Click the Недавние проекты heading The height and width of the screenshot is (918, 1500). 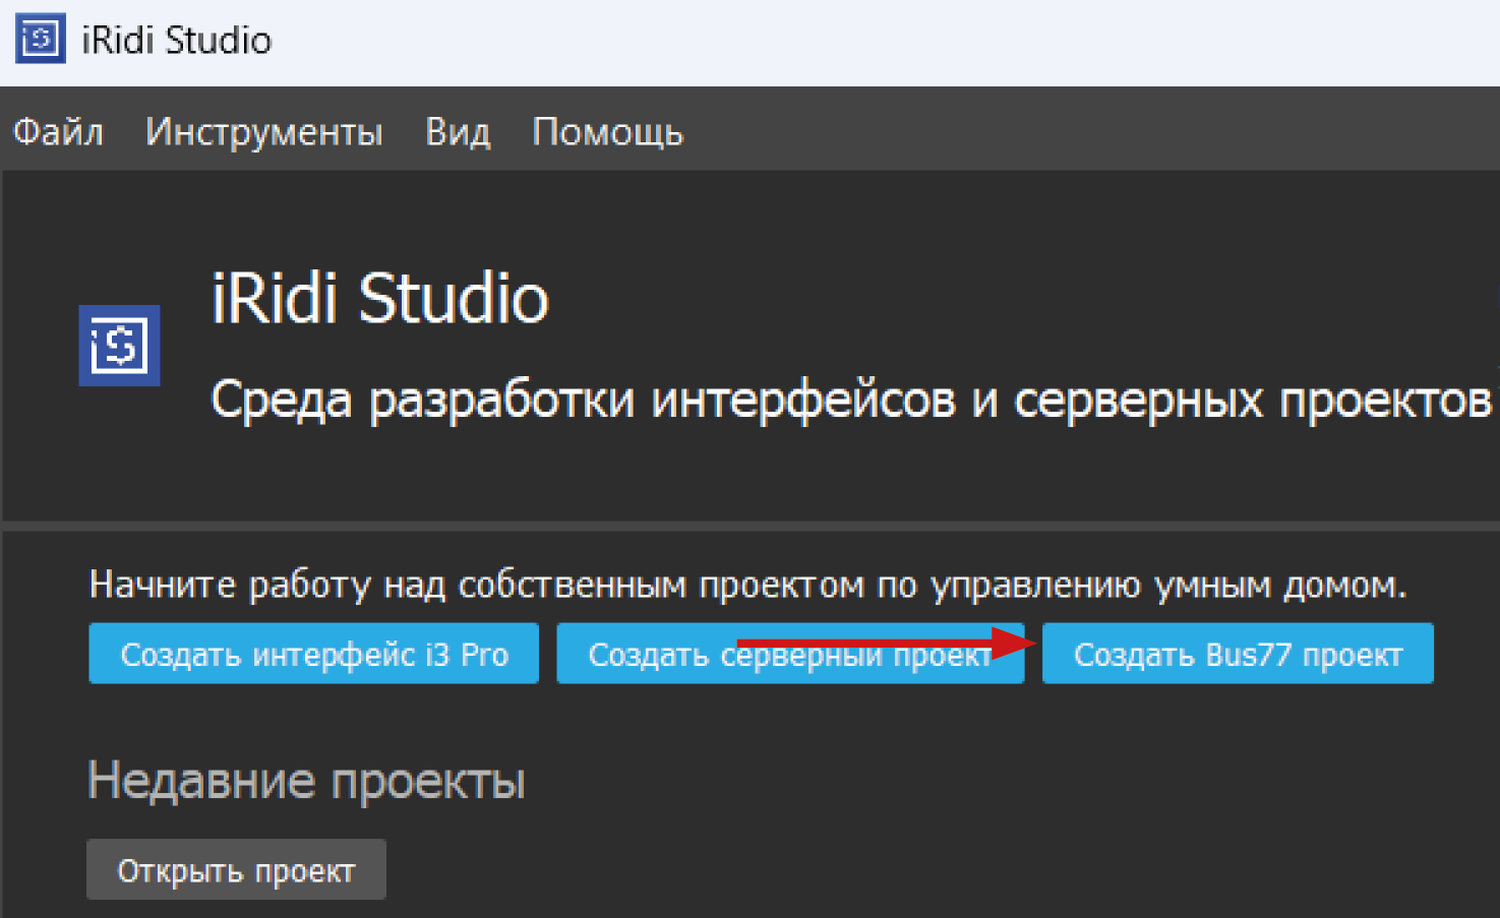pyautogui.click(x=306, y=780)
